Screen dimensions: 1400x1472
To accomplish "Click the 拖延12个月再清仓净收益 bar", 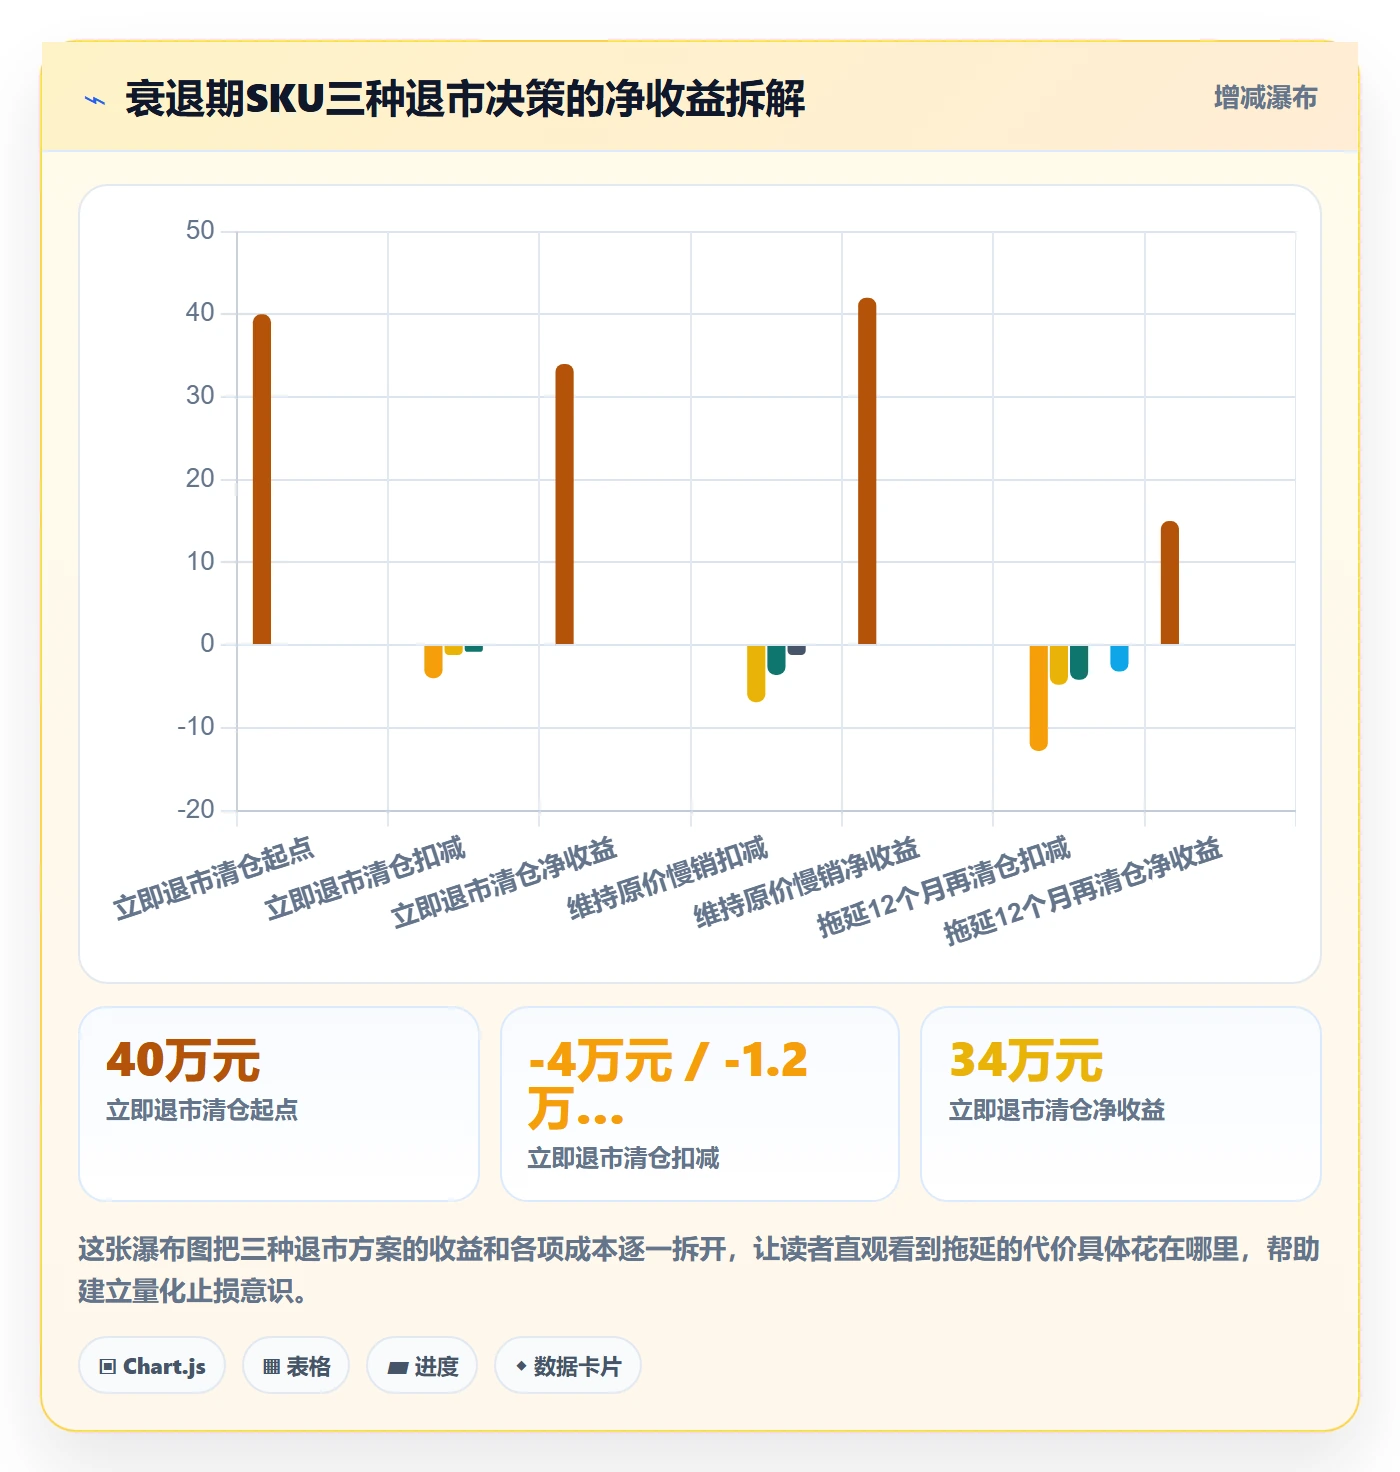I will 1170,583.
